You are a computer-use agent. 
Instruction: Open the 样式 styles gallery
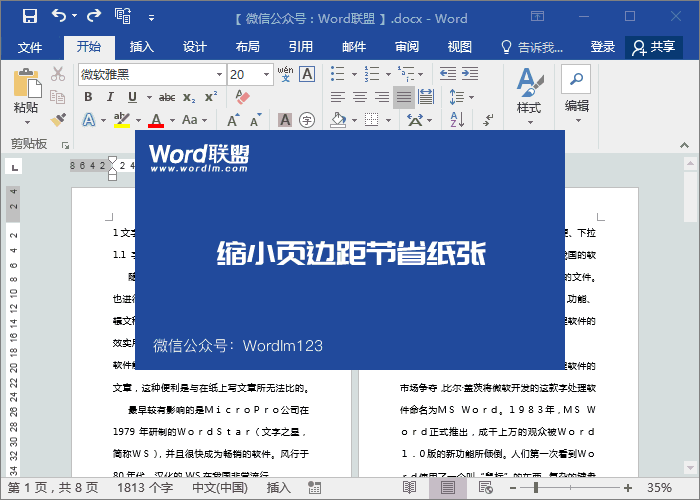tap(529, 96)
